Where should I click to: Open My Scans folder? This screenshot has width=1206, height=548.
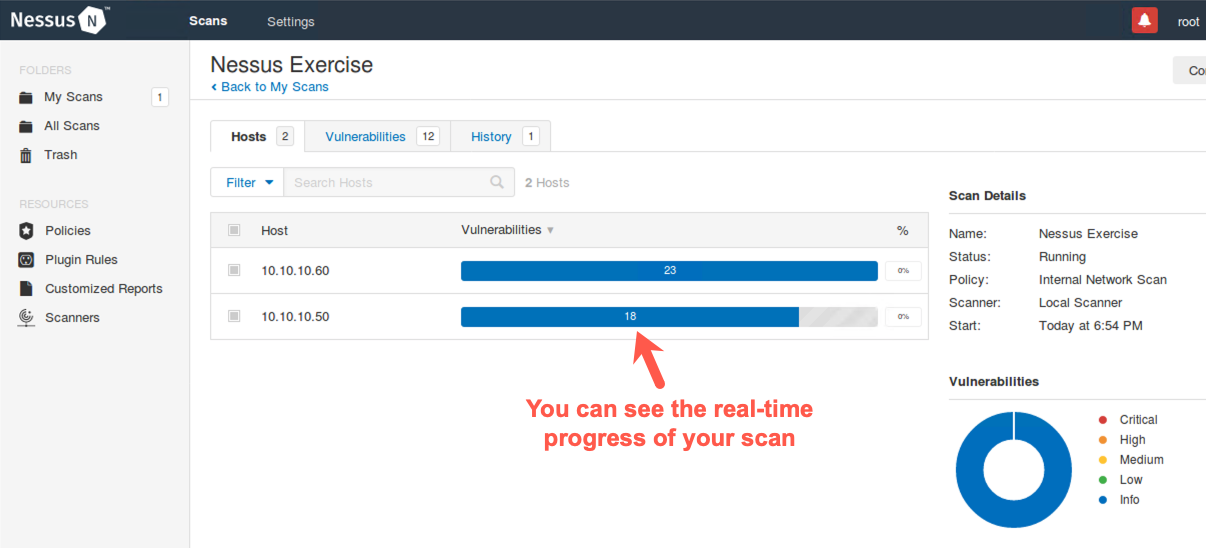tap(73, 97)
